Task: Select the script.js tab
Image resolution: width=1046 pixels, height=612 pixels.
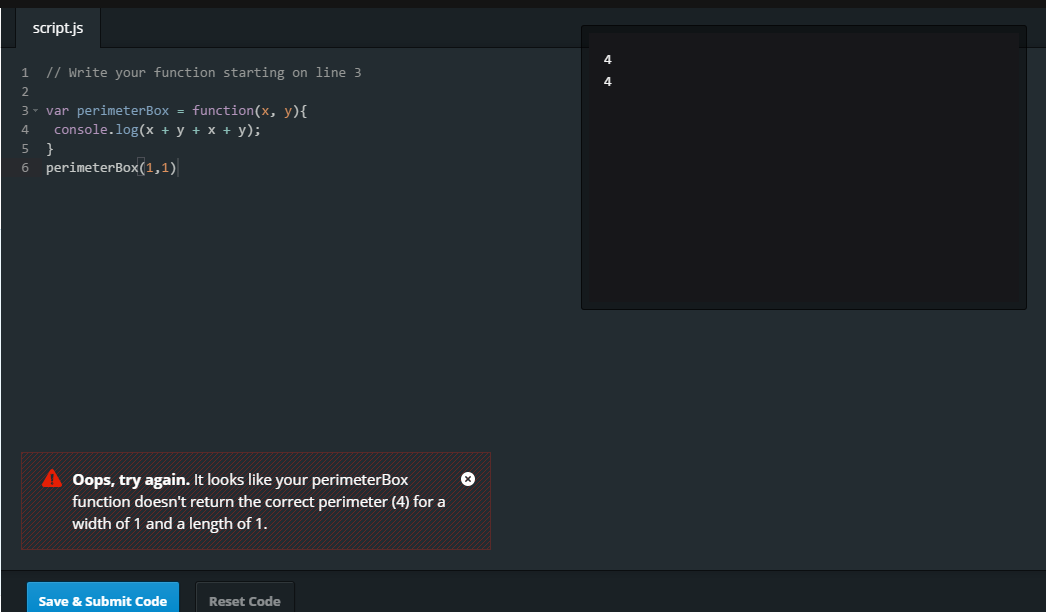Action: [58, 28]
